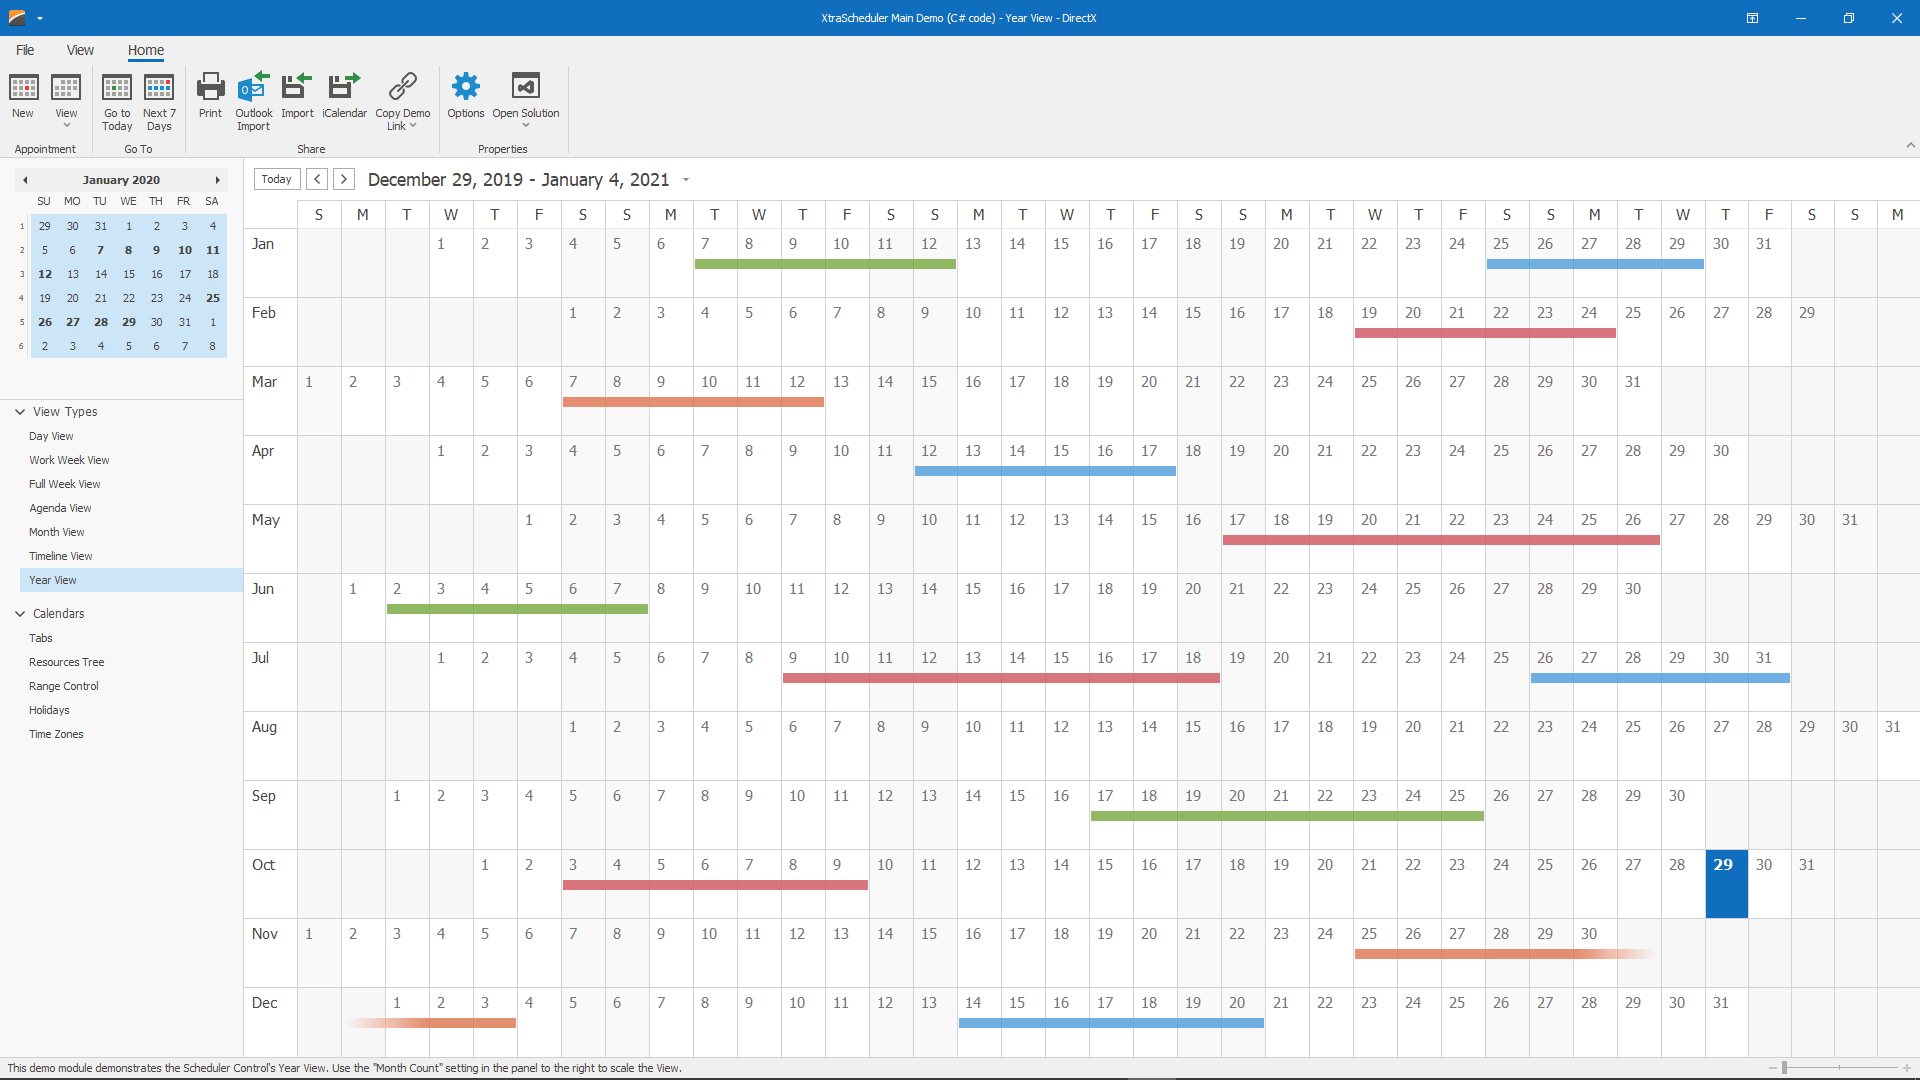Jump ahead using Next 7 Days

pyautogui.click(x=159, y=98)
